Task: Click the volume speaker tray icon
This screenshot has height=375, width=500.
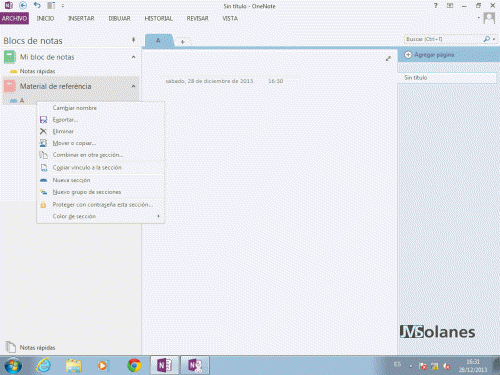Action: click(447, 366)
